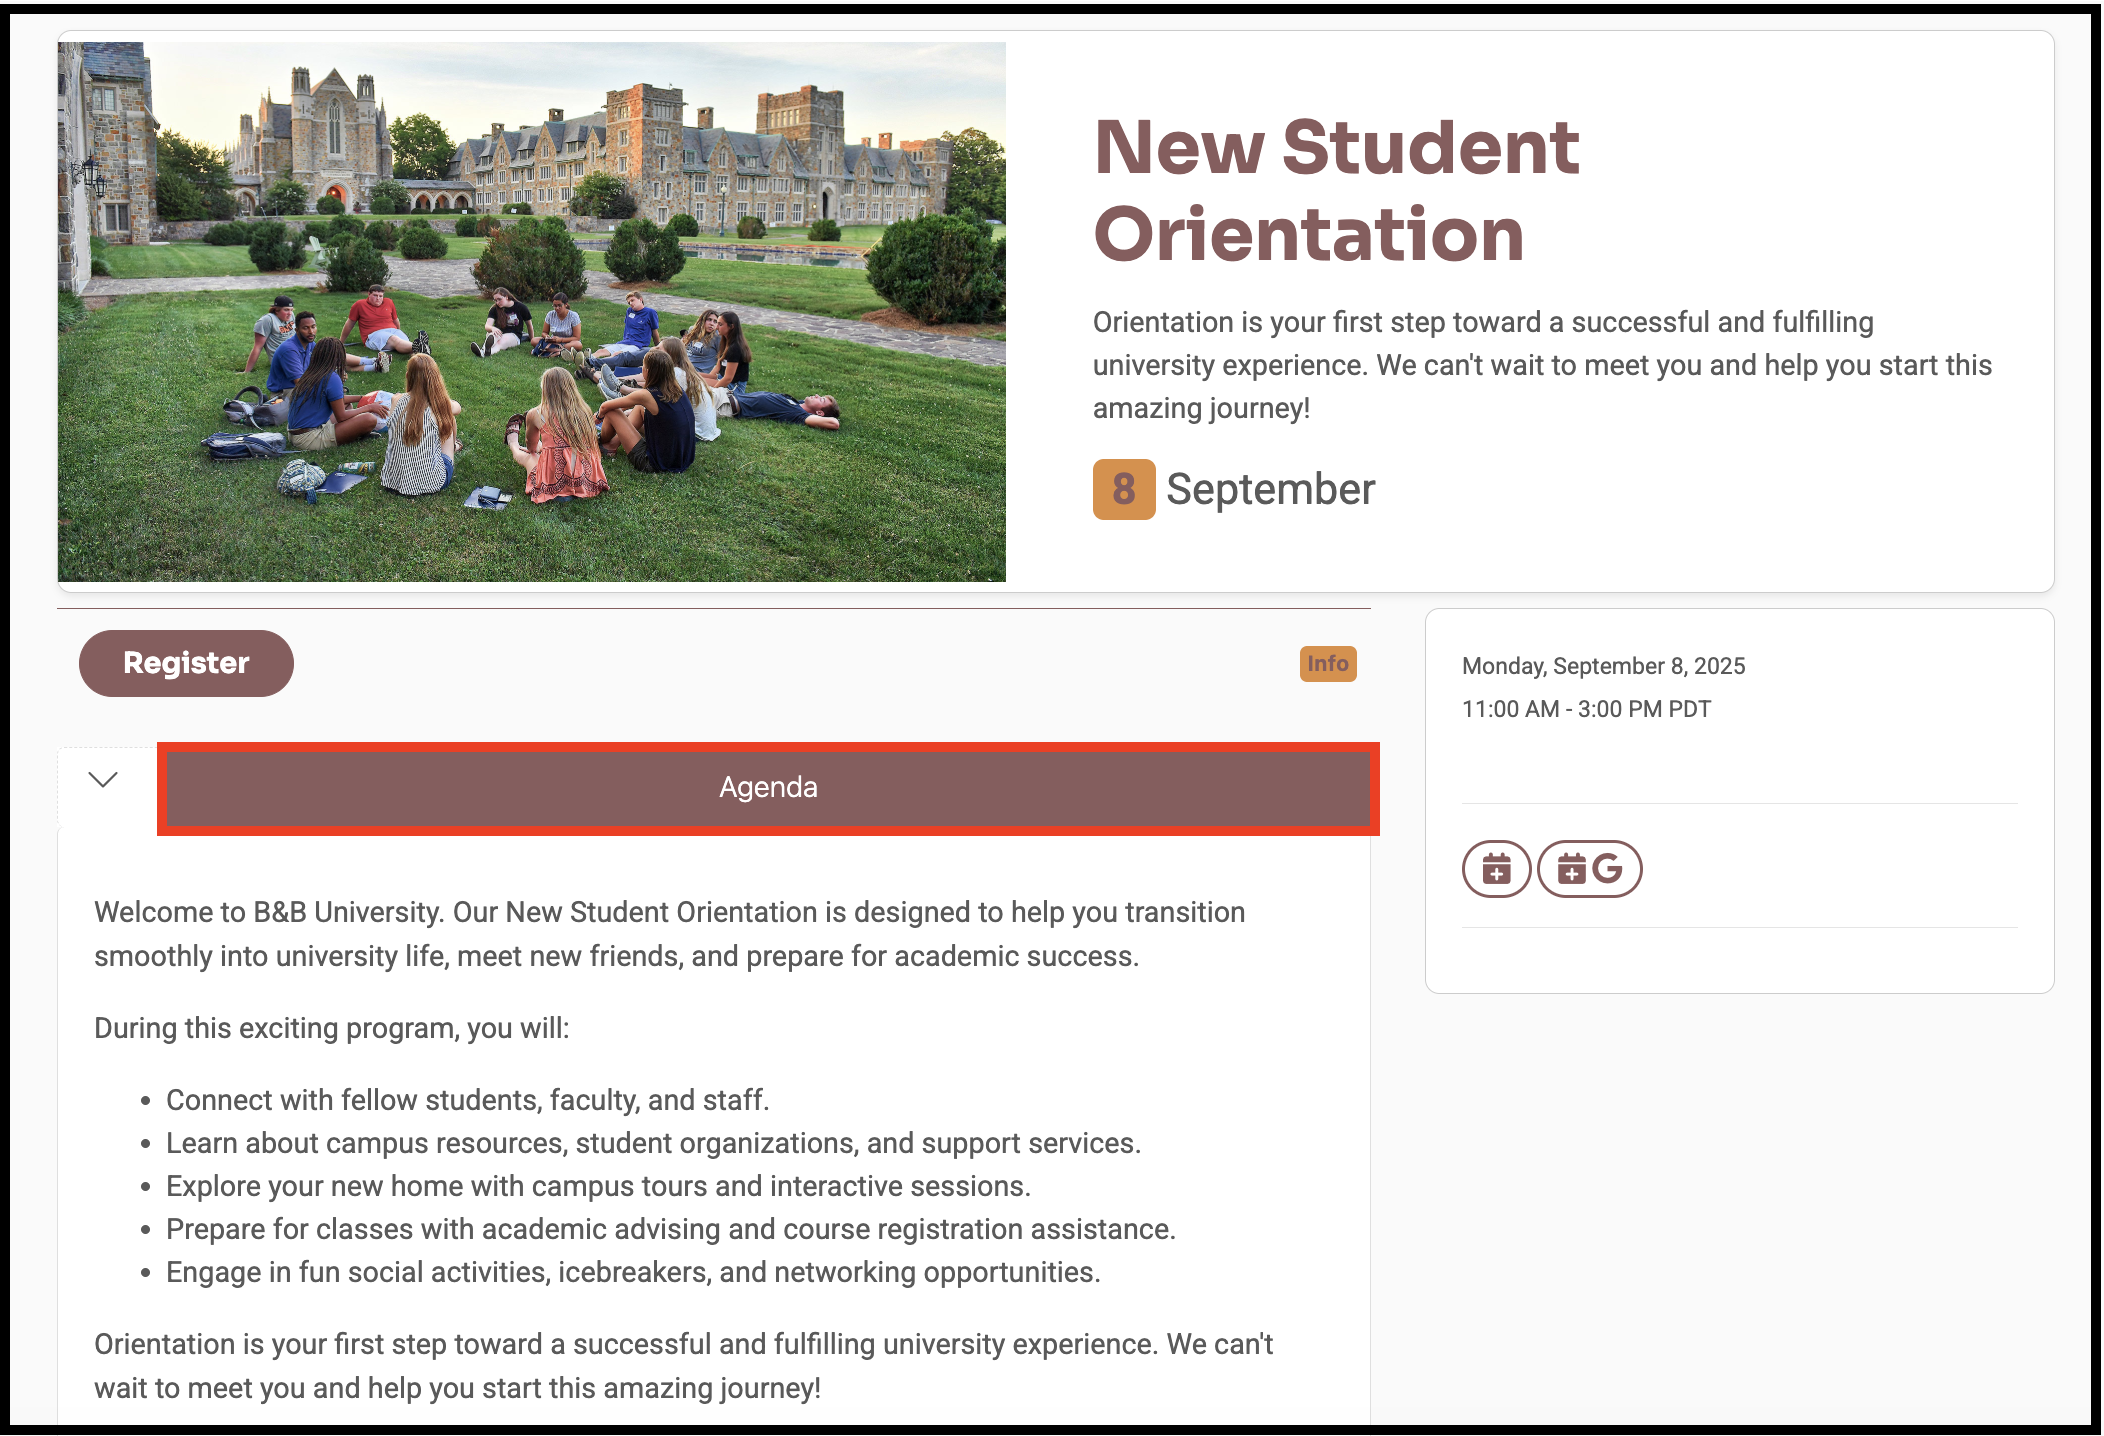The width and height of the screenshot is (2104, 1436).
Task: Click the 11:00 AM - 3:00 PM PDT time
Action: coord(1586,709)
